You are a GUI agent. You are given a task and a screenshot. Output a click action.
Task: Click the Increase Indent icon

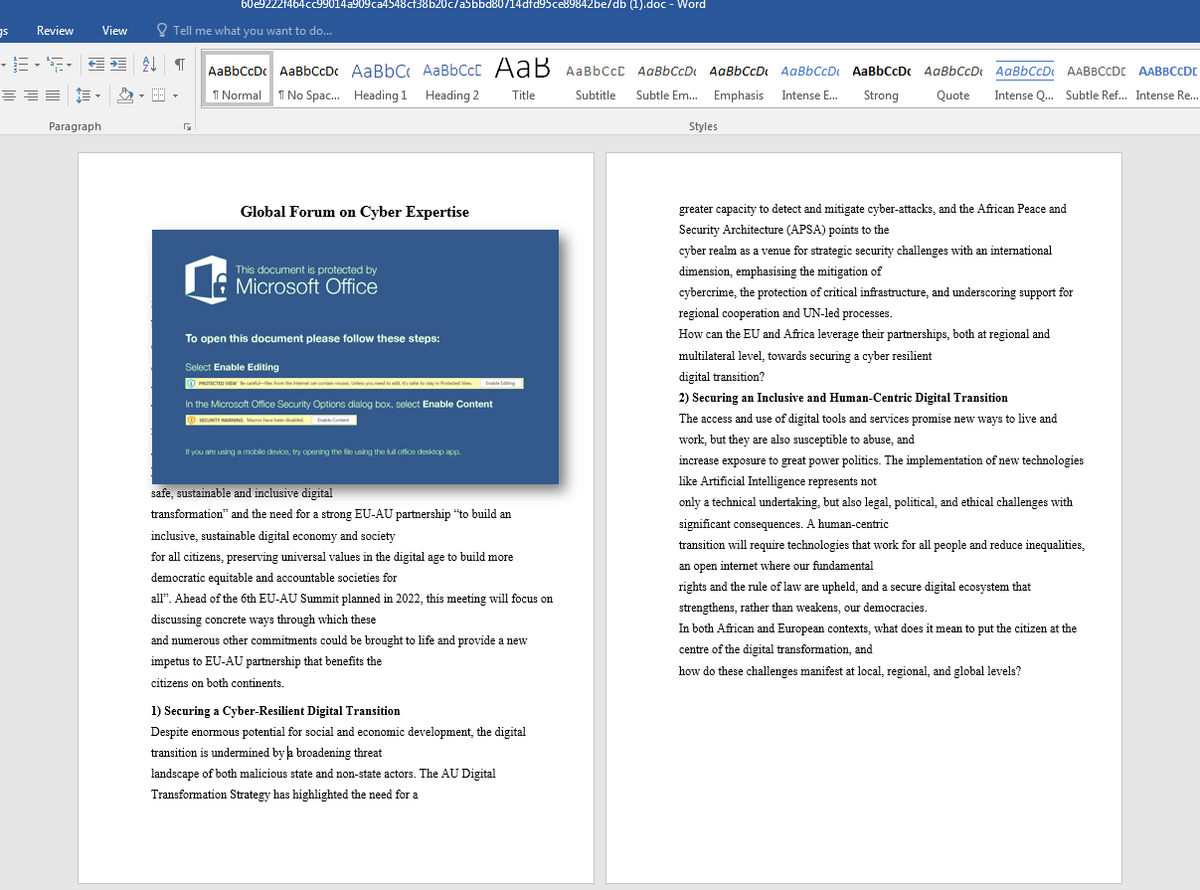pos(118,65)
